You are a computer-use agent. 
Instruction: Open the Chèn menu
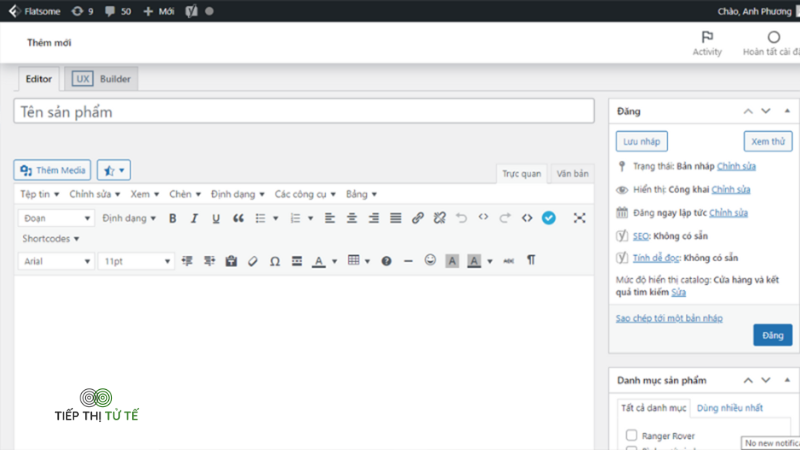point(185,194)
